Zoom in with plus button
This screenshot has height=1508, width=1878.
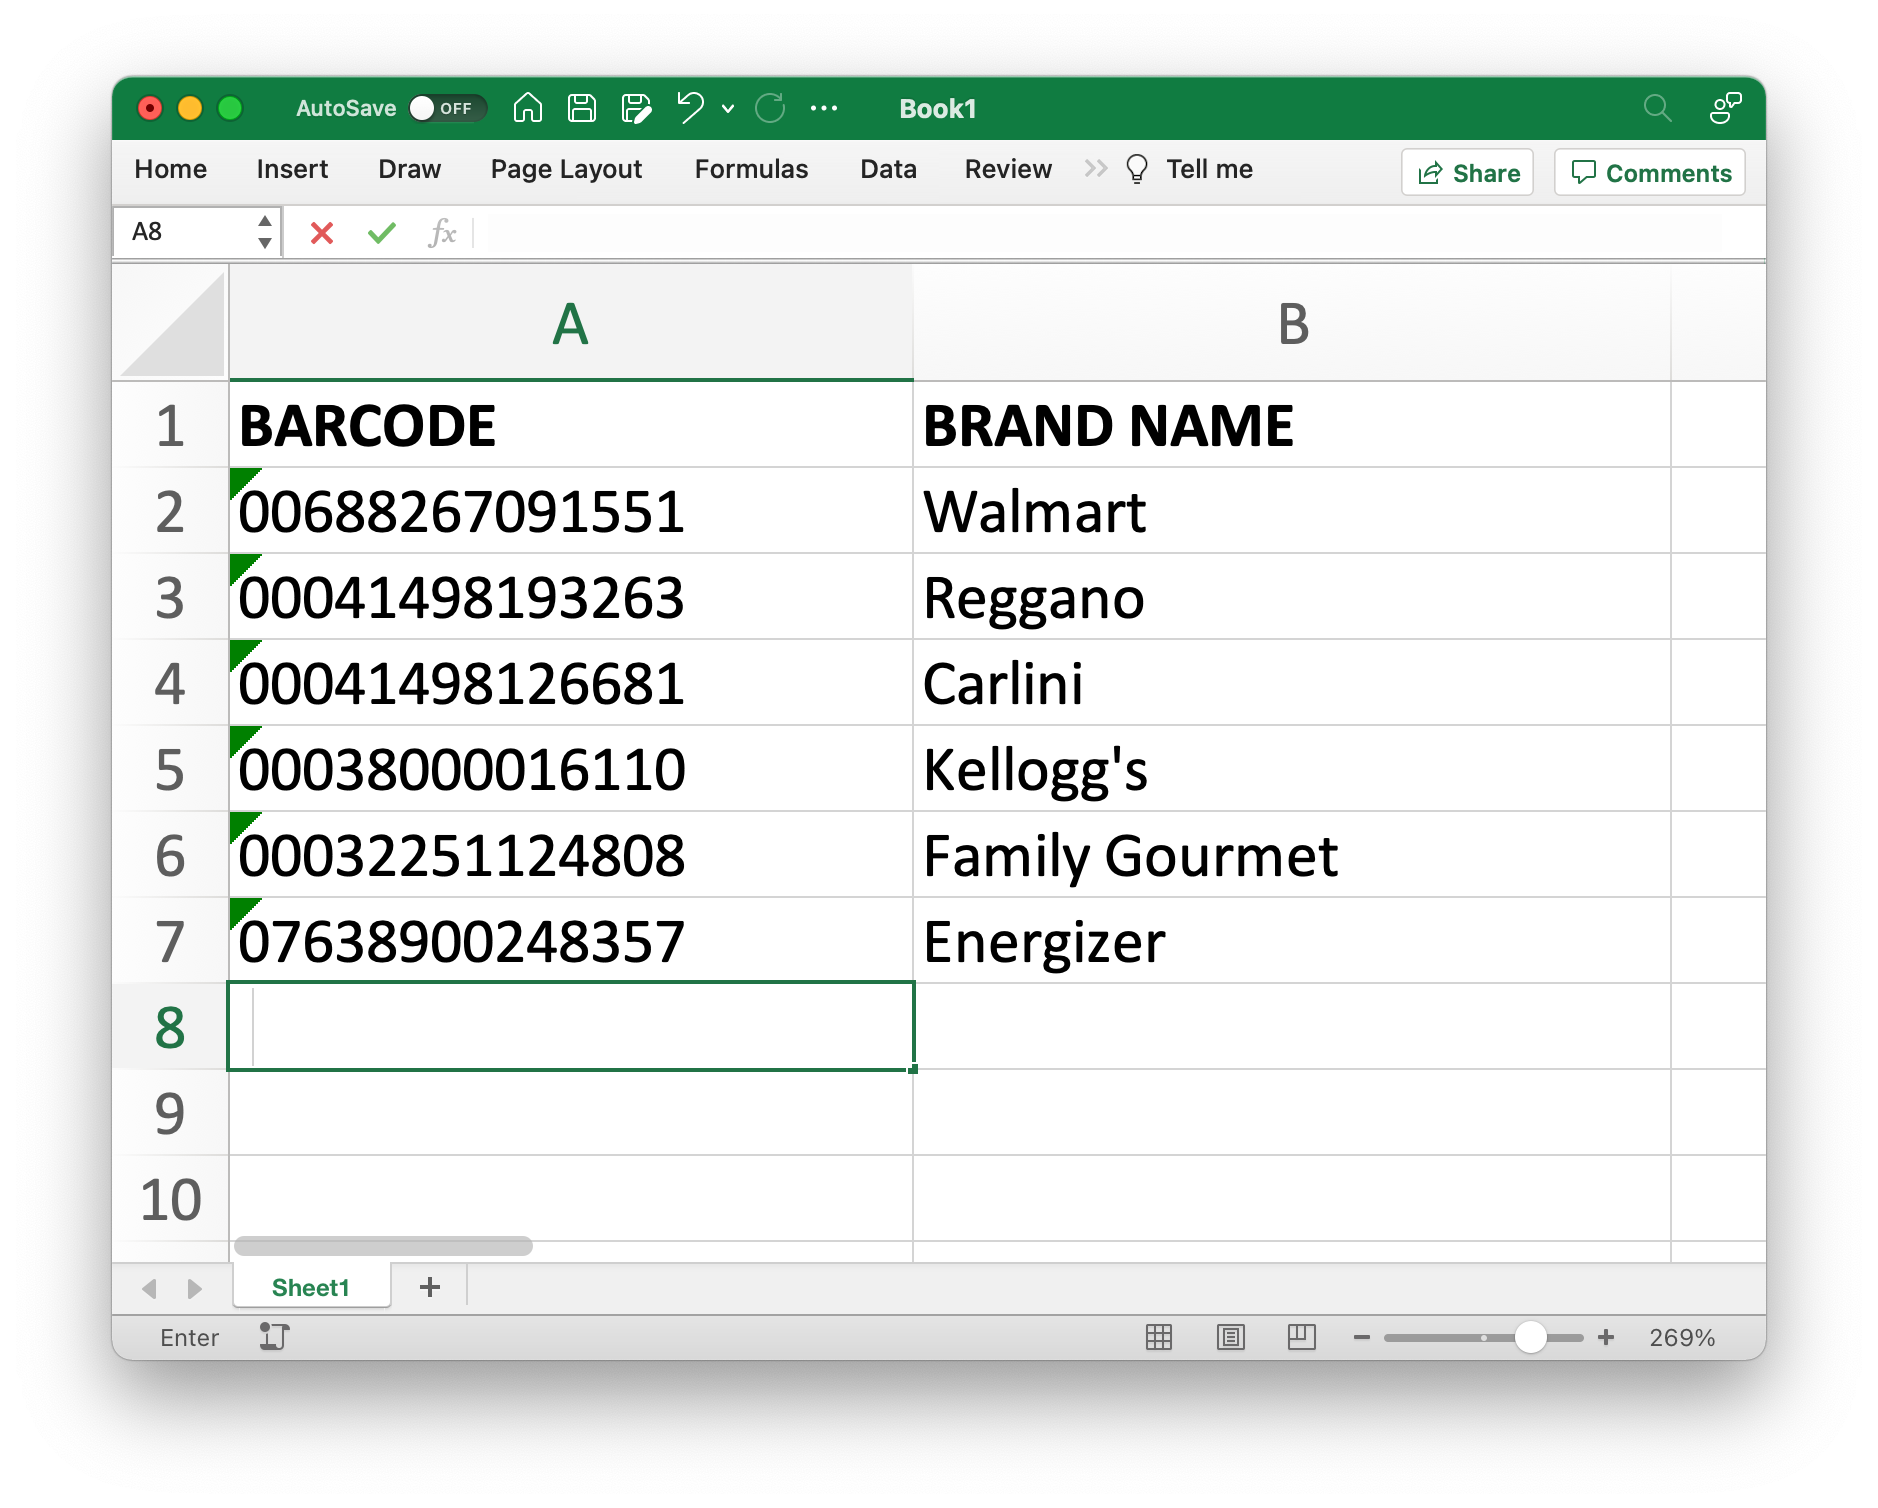pyautogui.click(x=1606, y=1337)
